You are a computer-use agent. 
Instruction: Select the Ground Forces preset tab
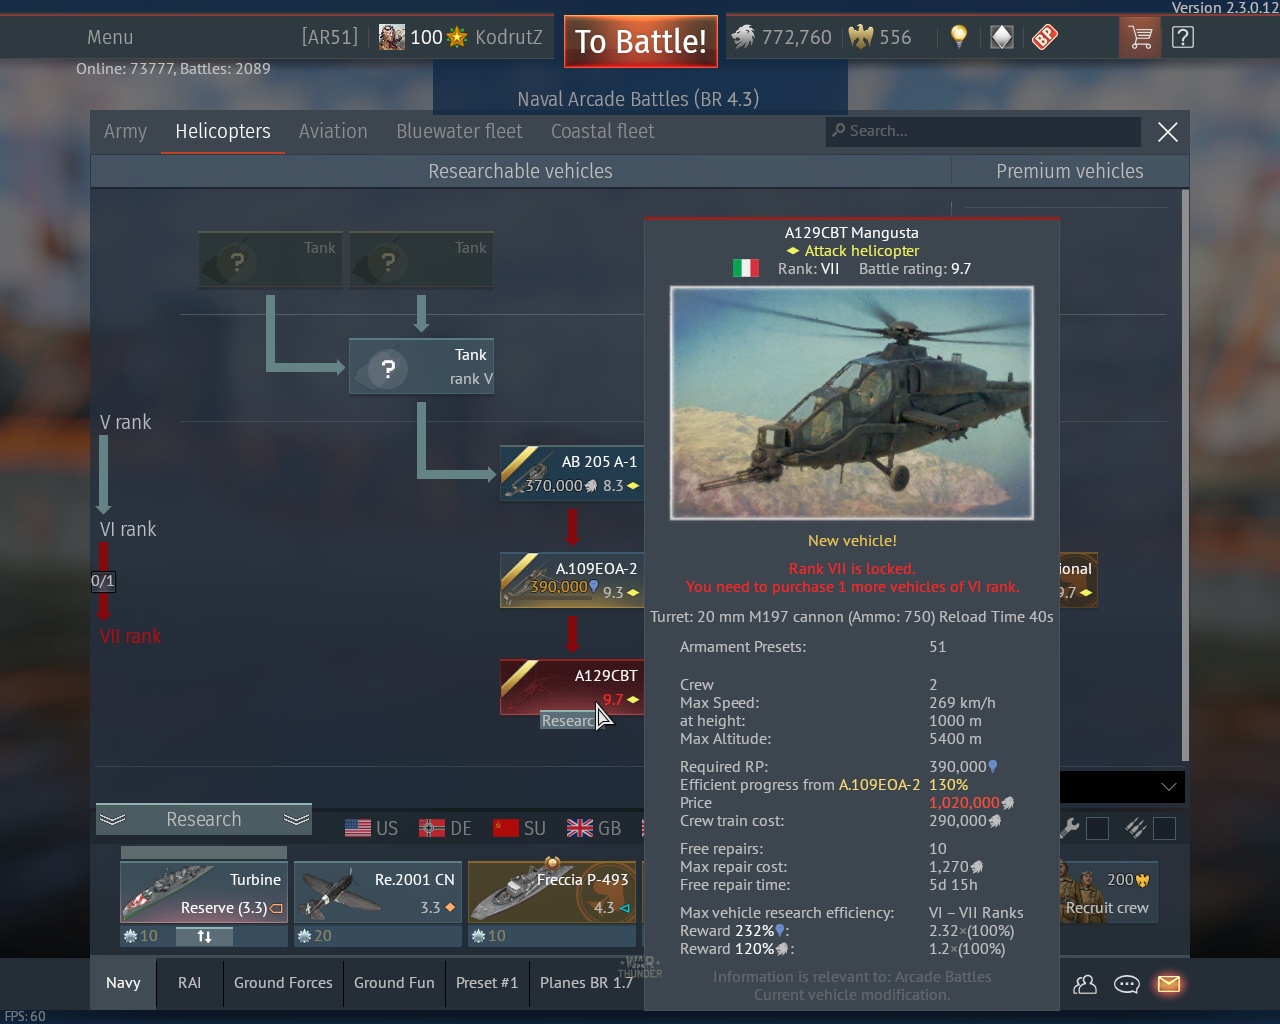[x=283, y=983]
